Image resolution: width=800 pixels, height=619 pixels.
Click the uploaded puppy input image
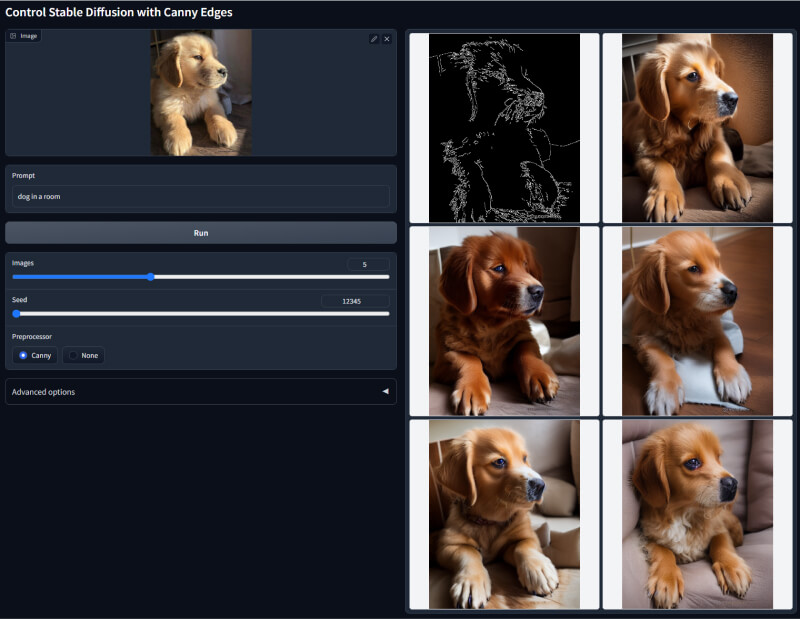(x=201, y=92)
